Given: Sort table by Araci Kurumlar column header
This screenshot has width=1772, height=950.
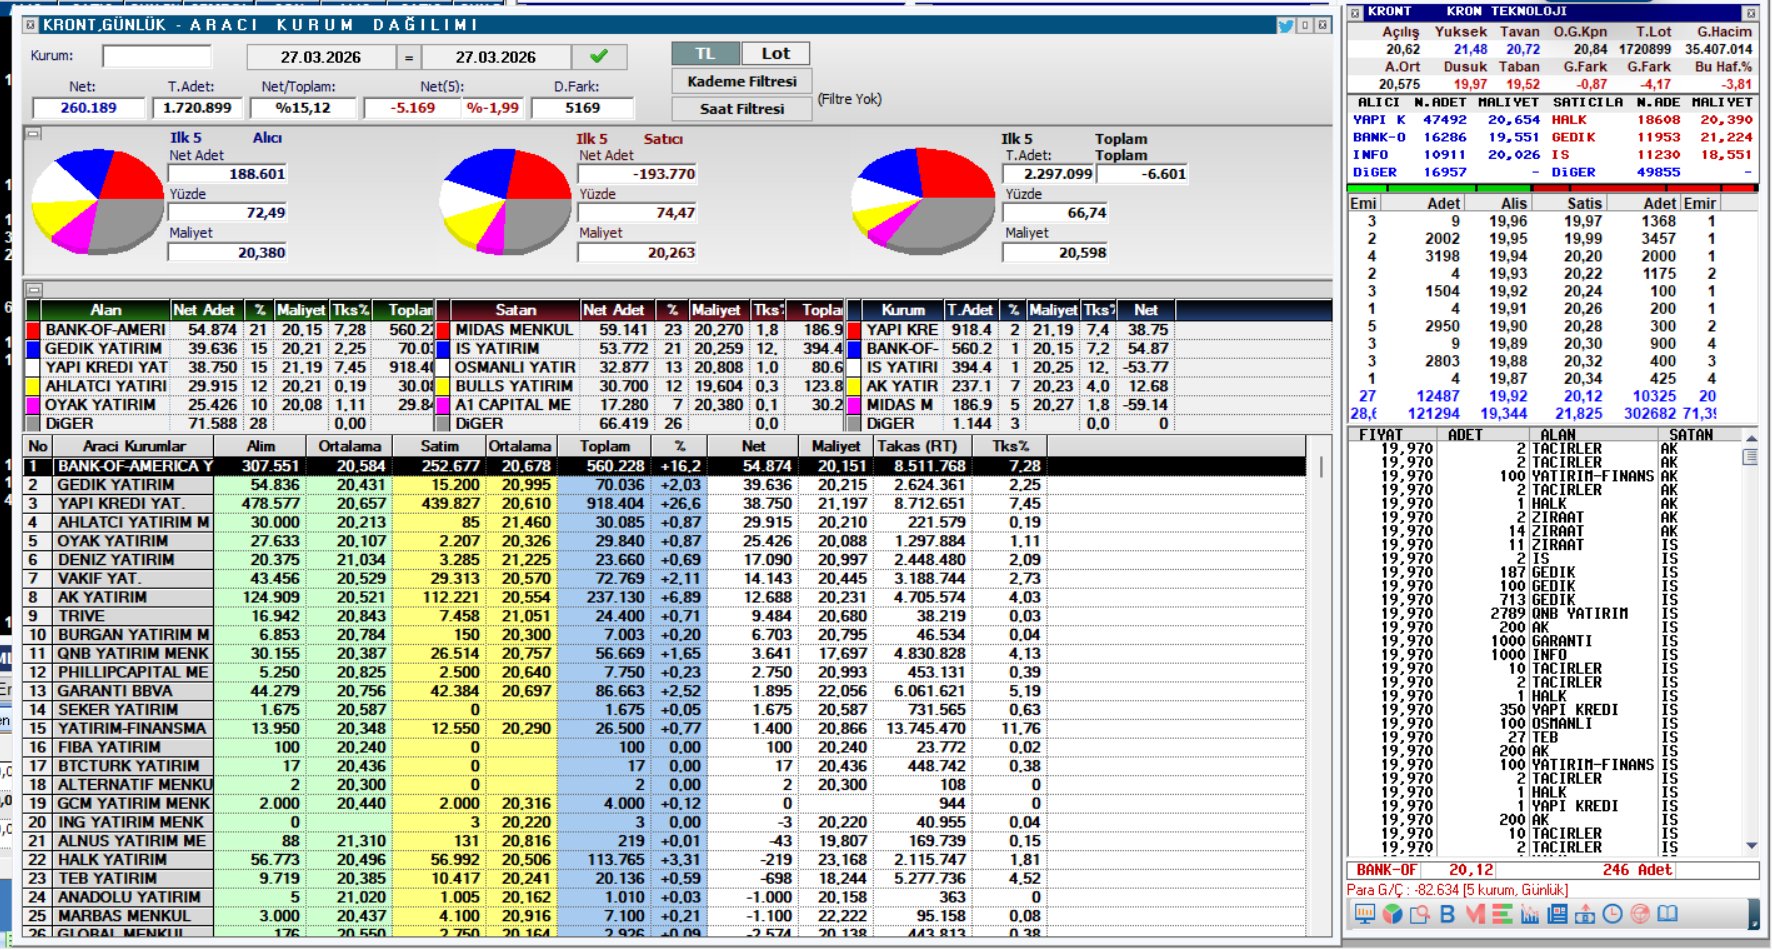Looking at the screenshot, I should pyautogui.click(x=134, y=446).
